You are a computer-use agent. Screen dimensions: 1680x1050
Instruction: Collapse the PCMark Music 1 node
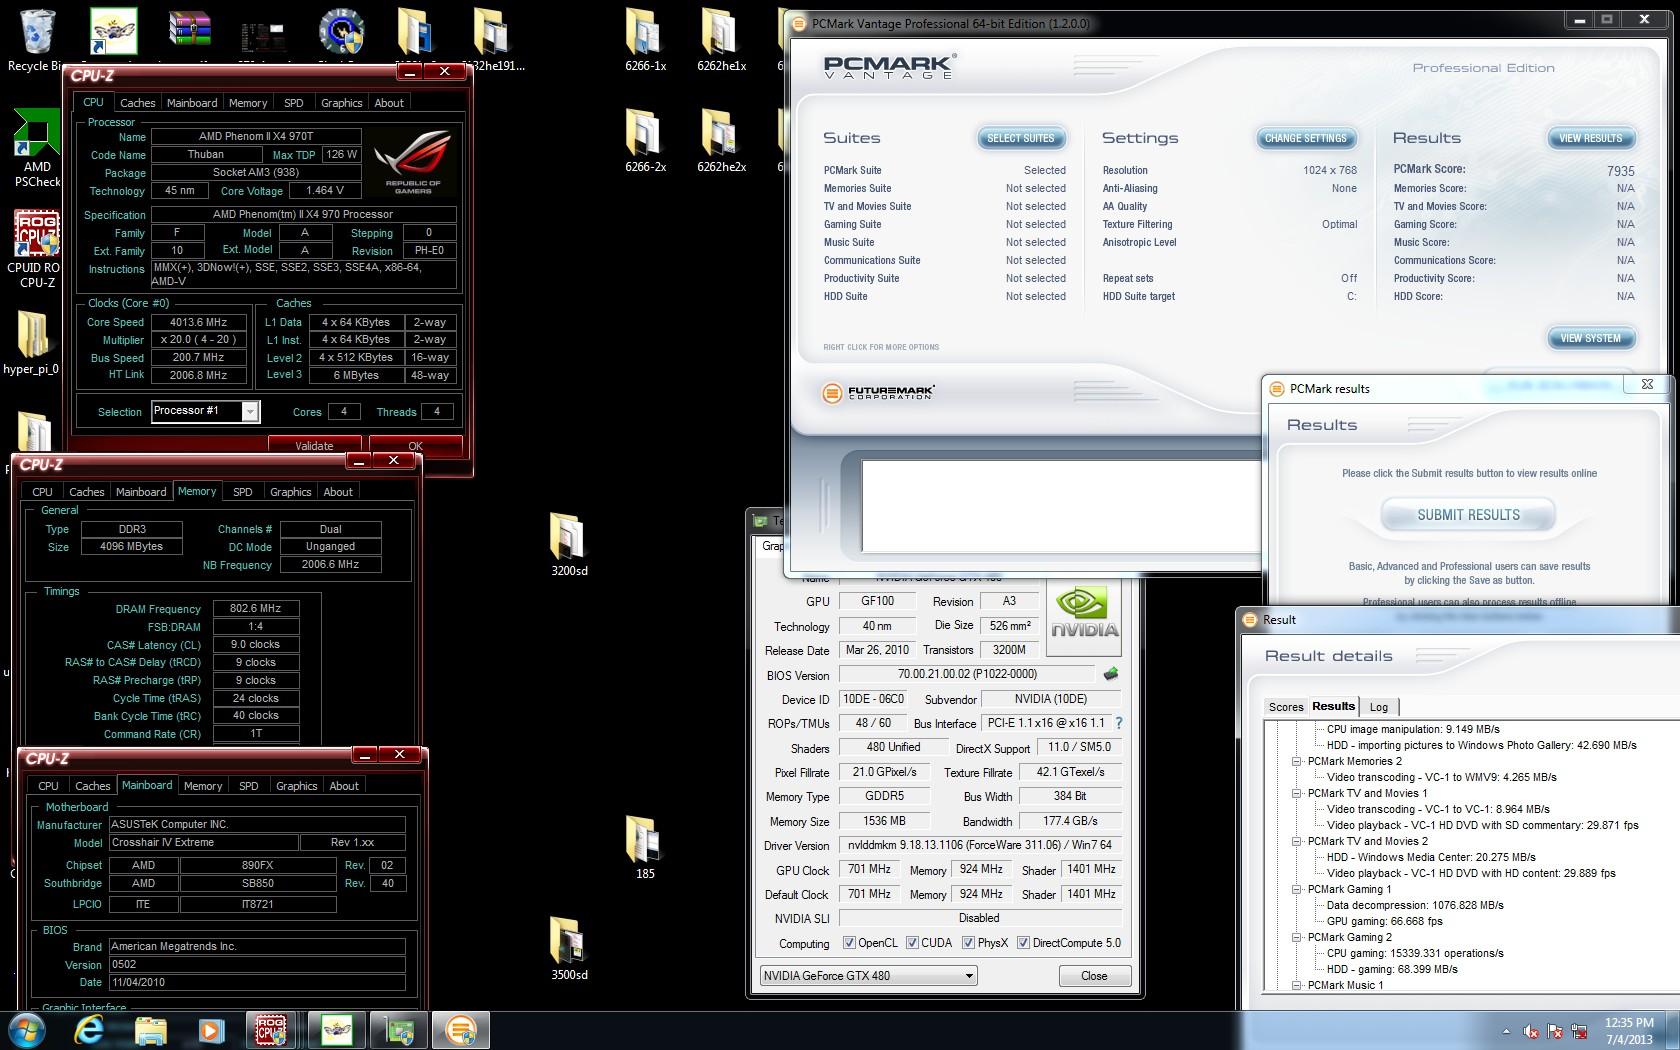(1297, 985)
